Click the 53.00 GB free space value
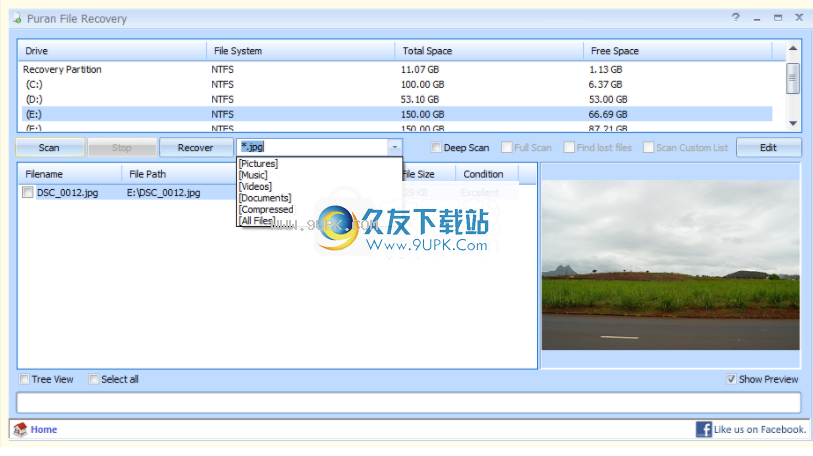Viewport: 813px width, 456px height. pos(608,99)
